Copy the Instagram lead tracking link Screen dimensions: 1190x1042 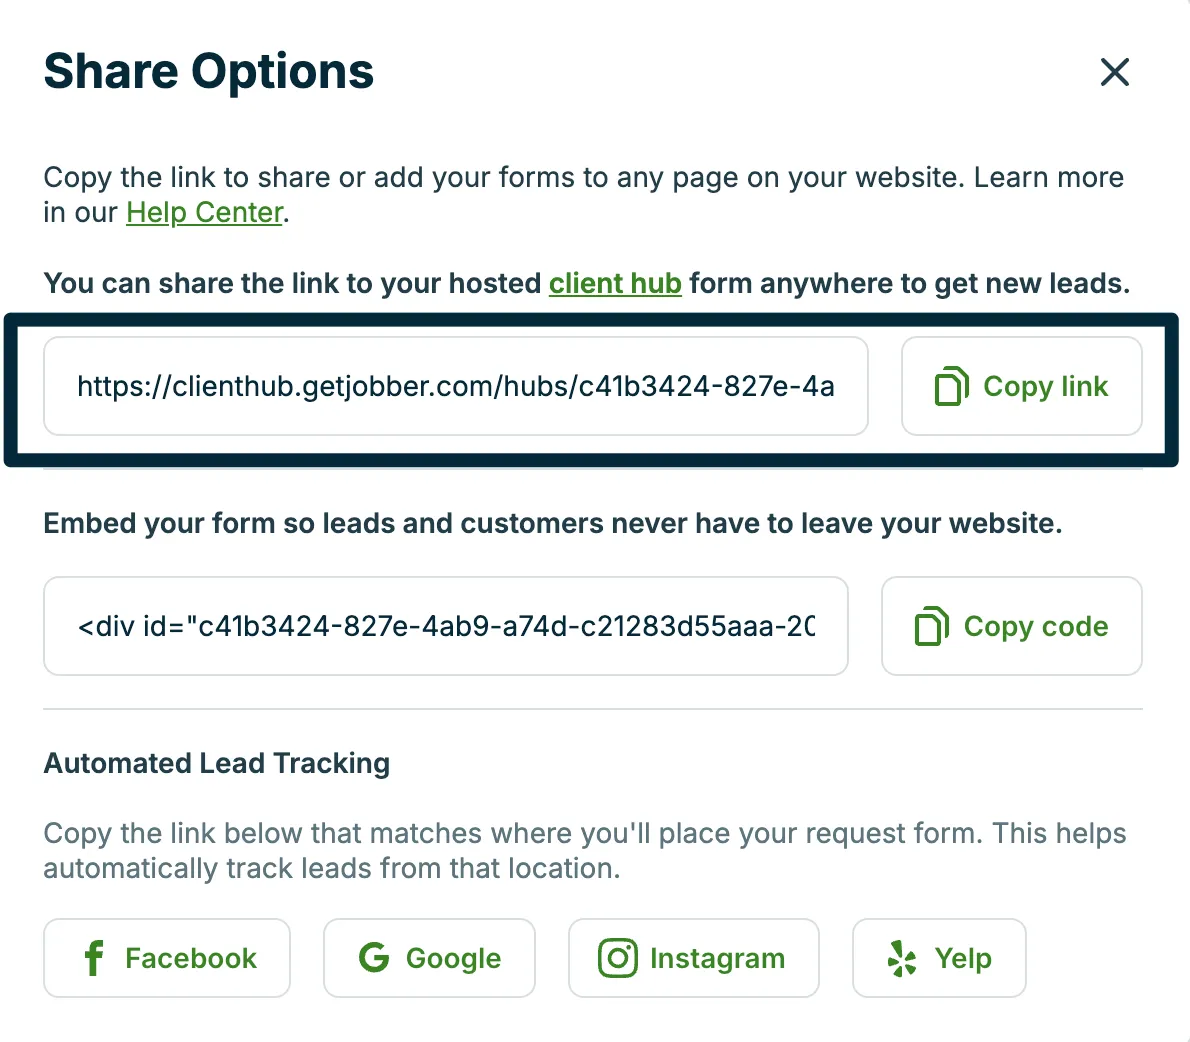(x=694, y=958)
